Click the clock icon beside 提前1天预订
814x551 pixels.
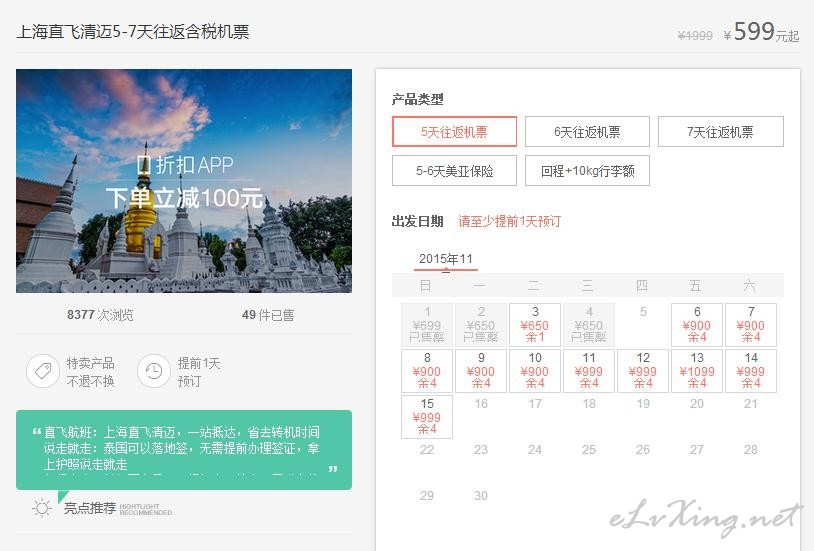click(154, 371)
